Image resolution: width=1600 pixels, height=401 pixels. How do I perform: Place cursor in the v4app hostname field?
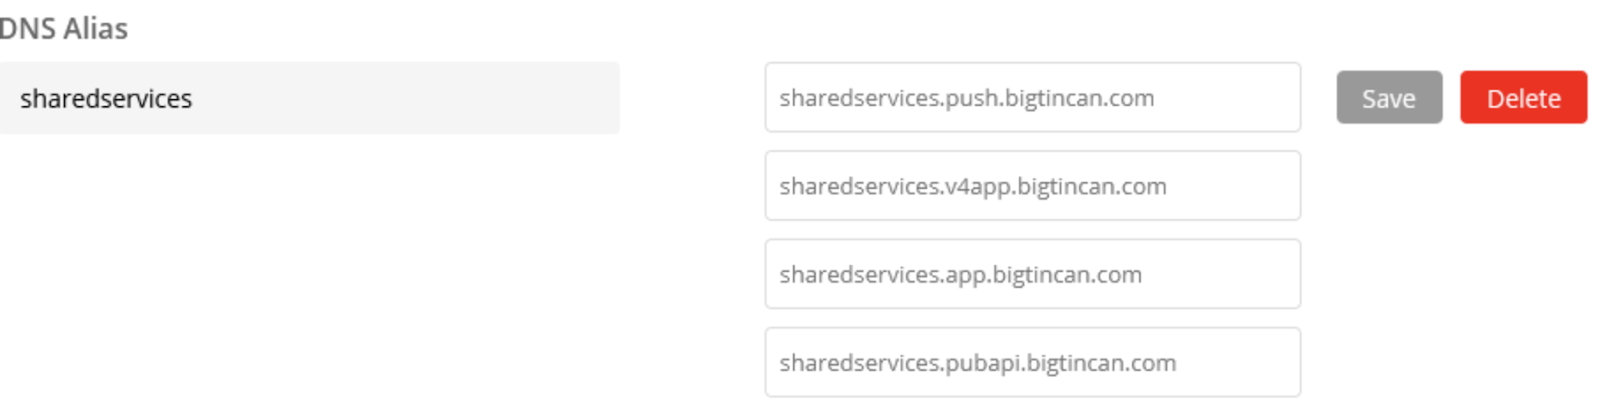tap(1033, 186)
